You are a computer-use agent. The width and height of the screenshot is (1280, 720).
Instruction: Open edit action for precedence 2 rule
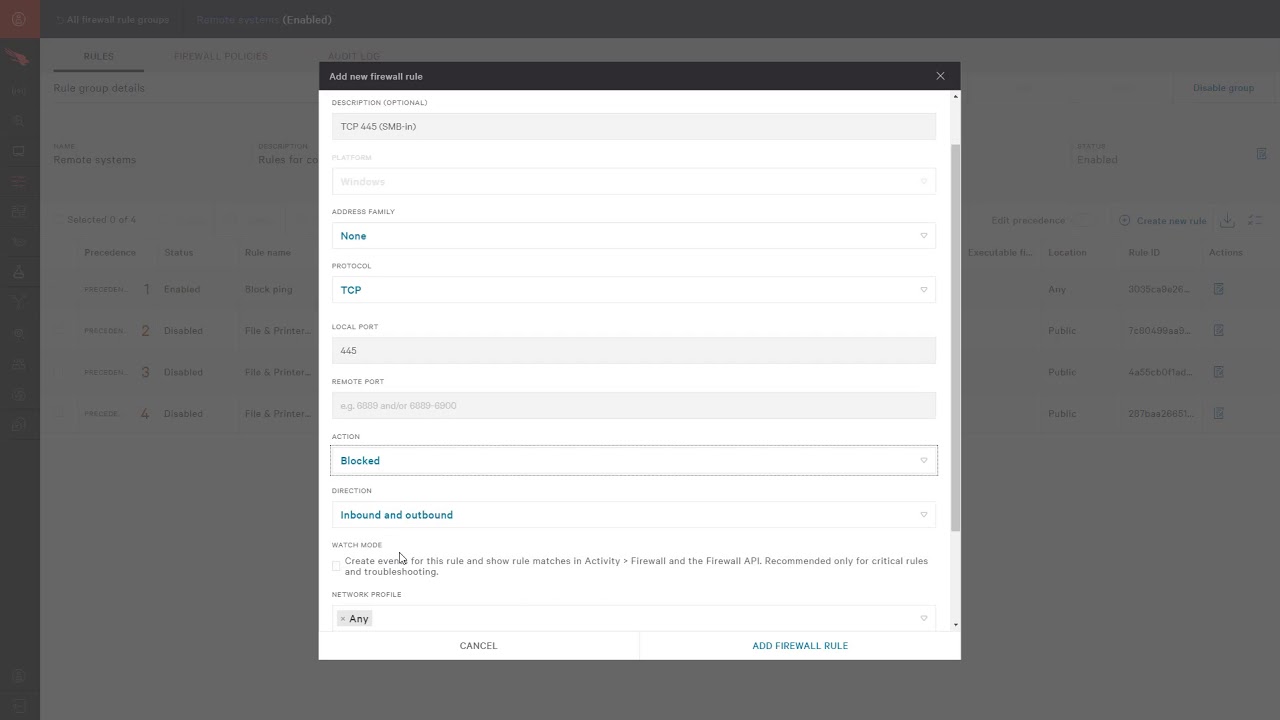(x=1218, y=330)
